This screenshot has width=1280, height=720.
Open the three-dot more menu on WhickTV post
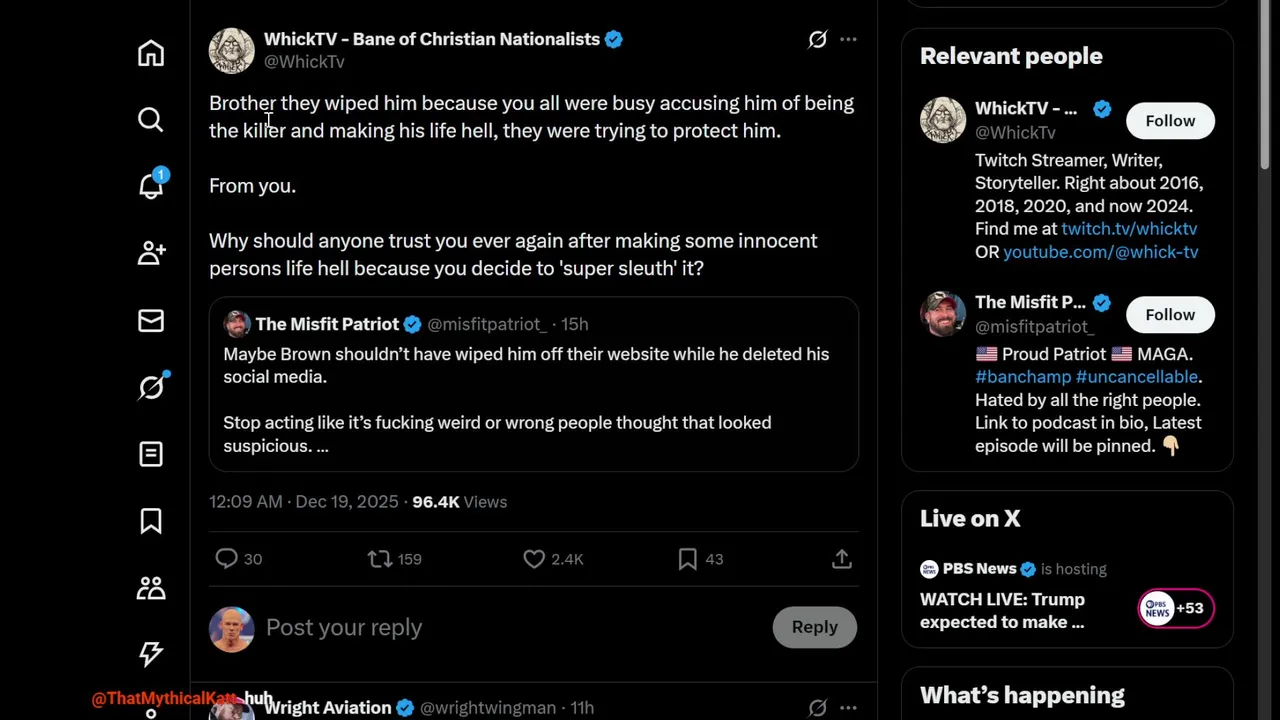pyautogui.click(x=848, y=39)
